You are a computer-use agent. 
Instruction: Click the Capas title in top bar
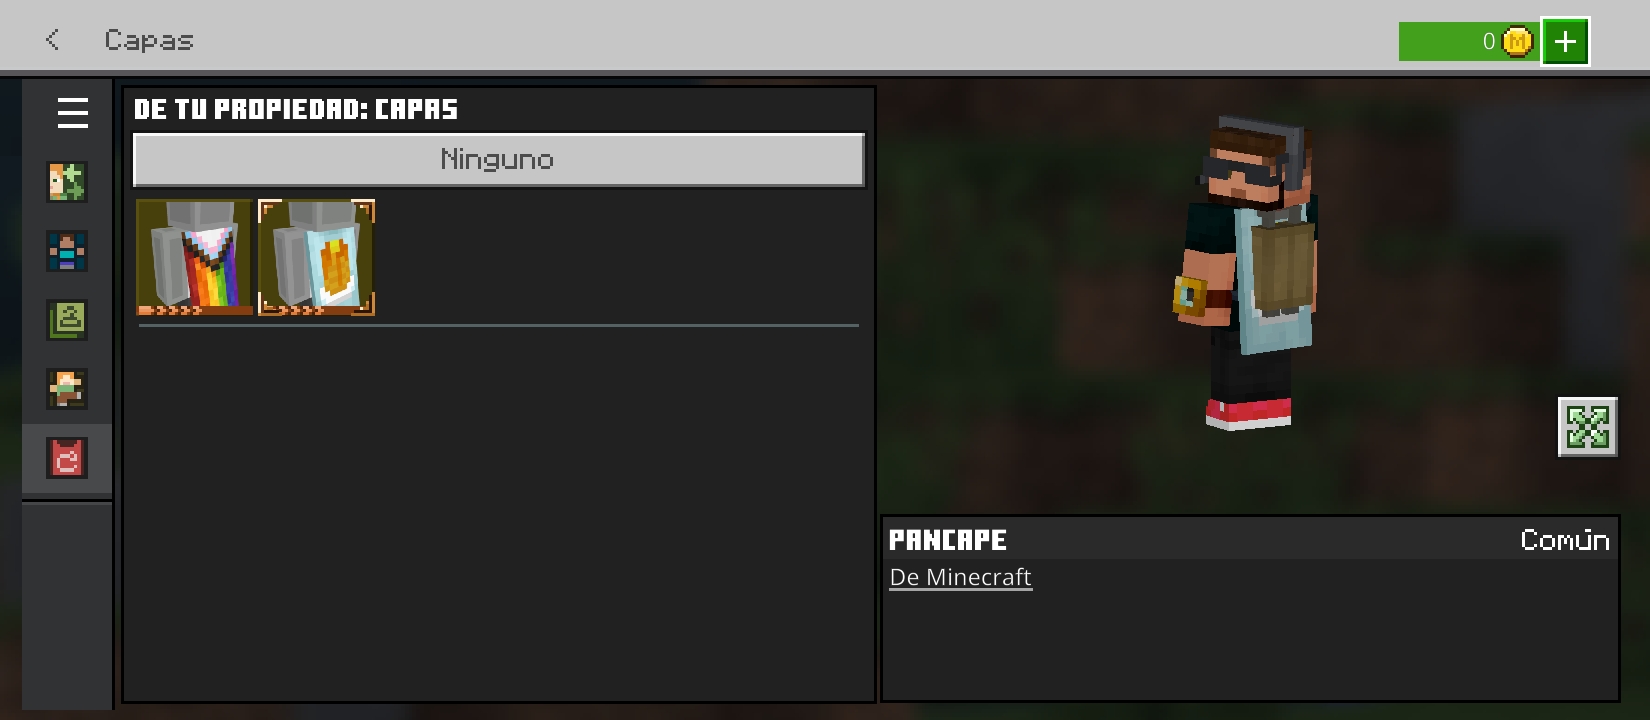(149, 40)
